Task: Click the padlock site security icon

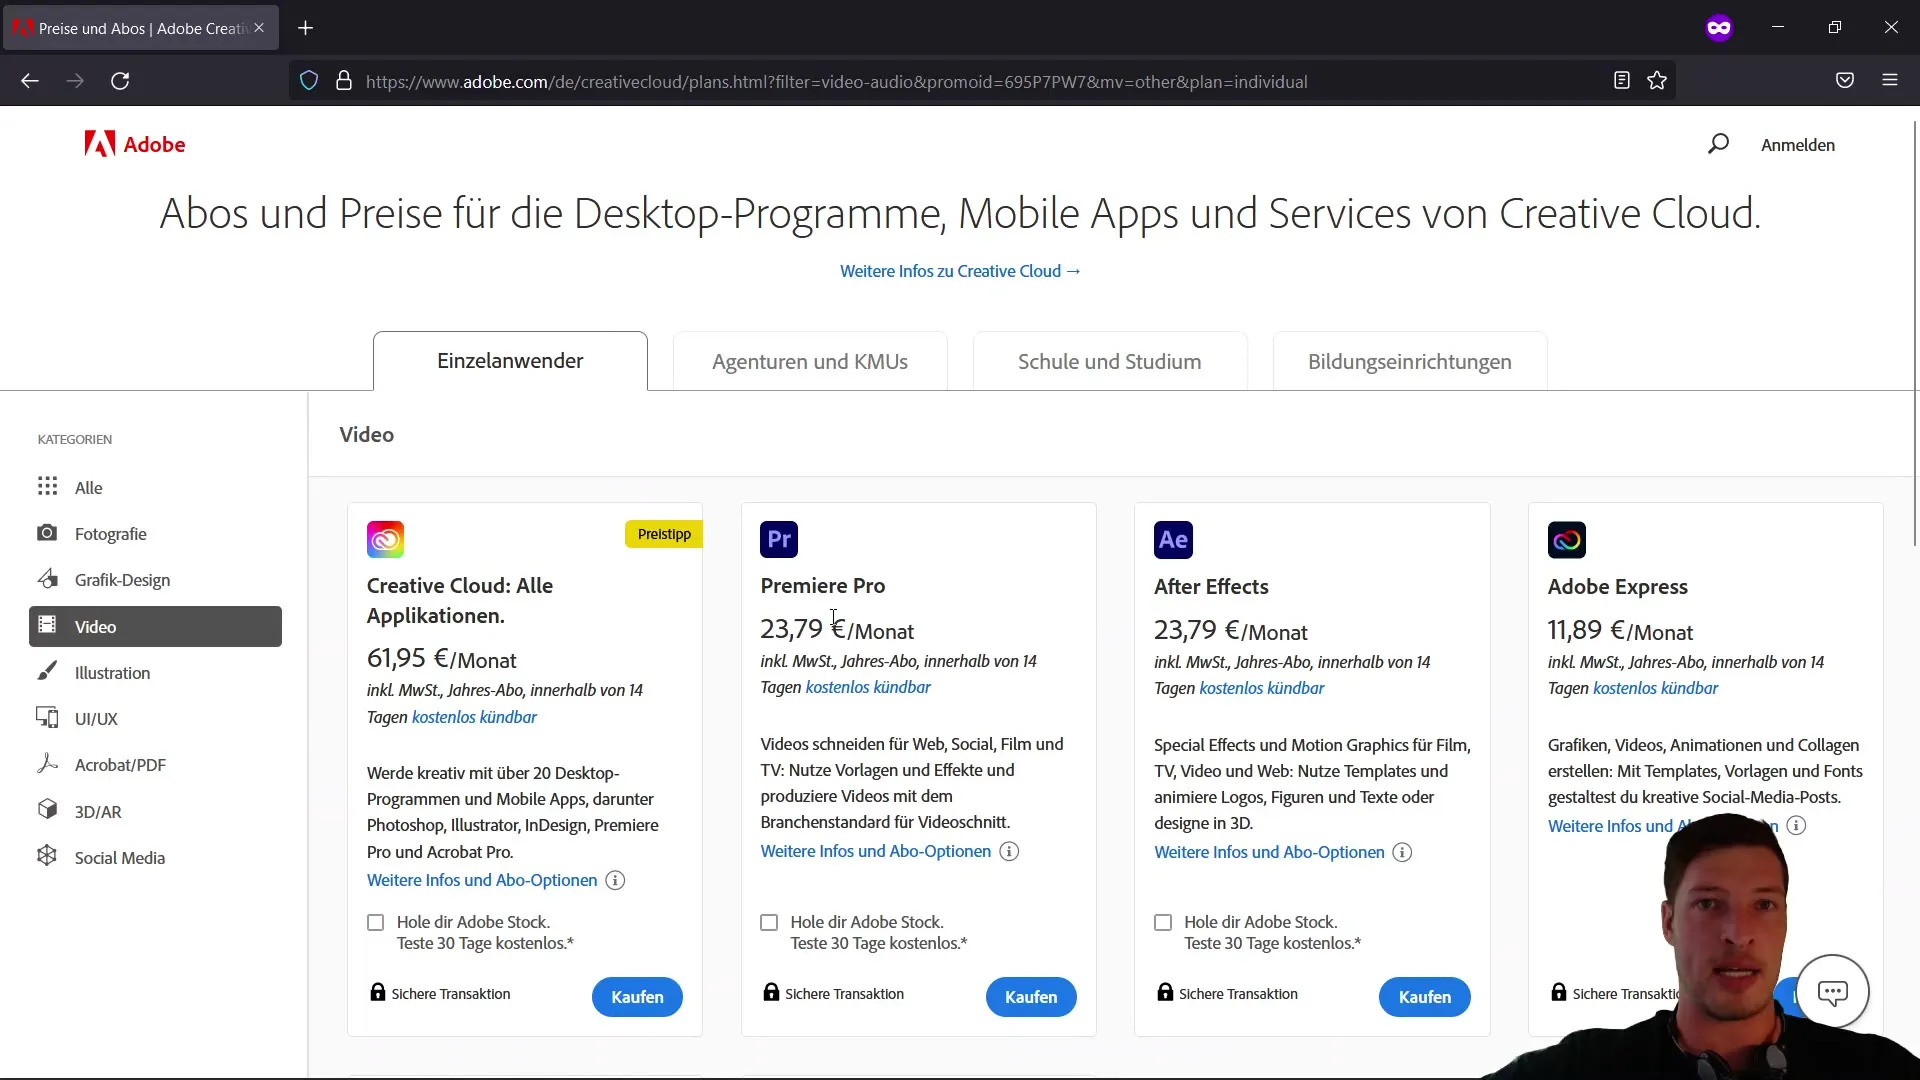Action: 344,81
